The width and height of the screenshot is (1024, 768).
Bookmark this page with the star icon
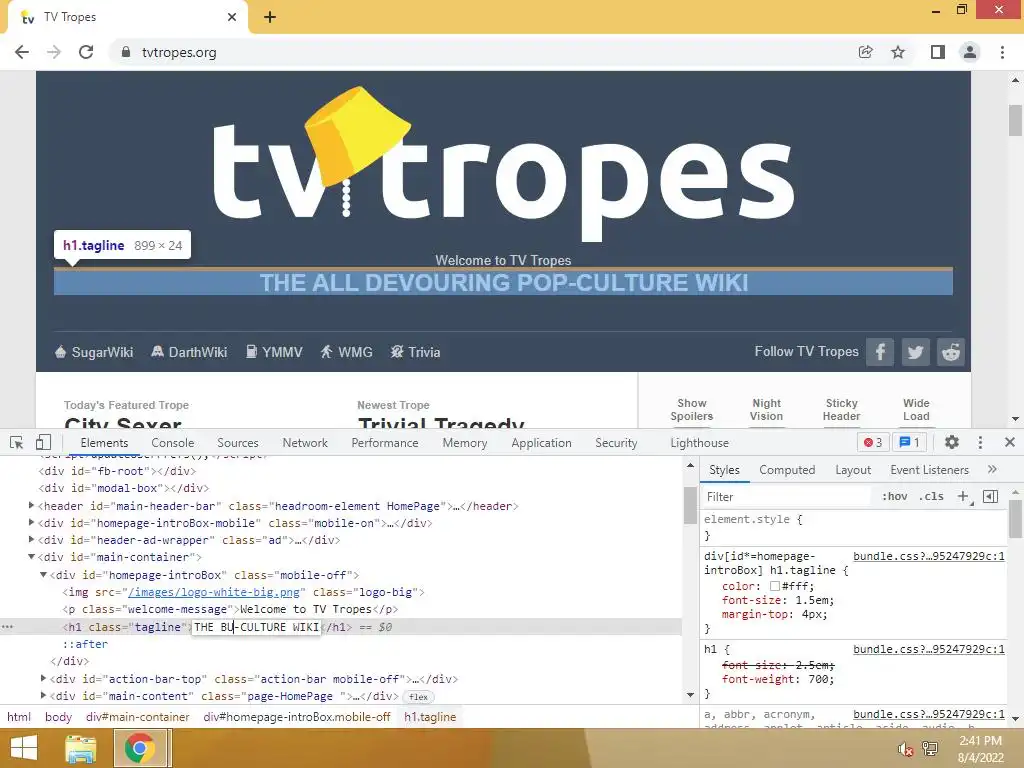pyautogui.click(x=898, y=52)
